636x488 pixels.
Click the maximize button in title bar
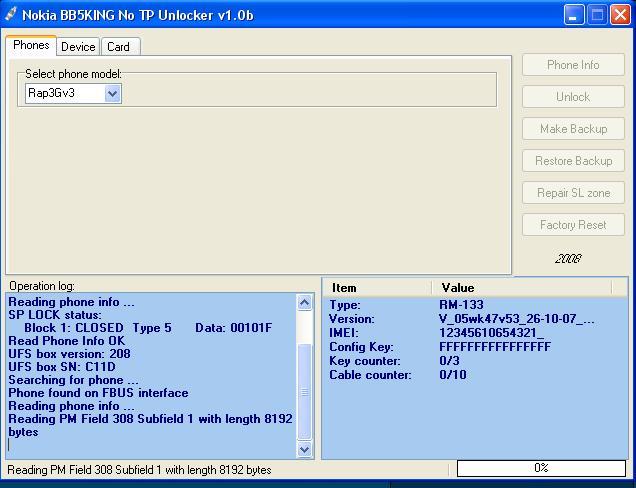(x=597, y=15)
